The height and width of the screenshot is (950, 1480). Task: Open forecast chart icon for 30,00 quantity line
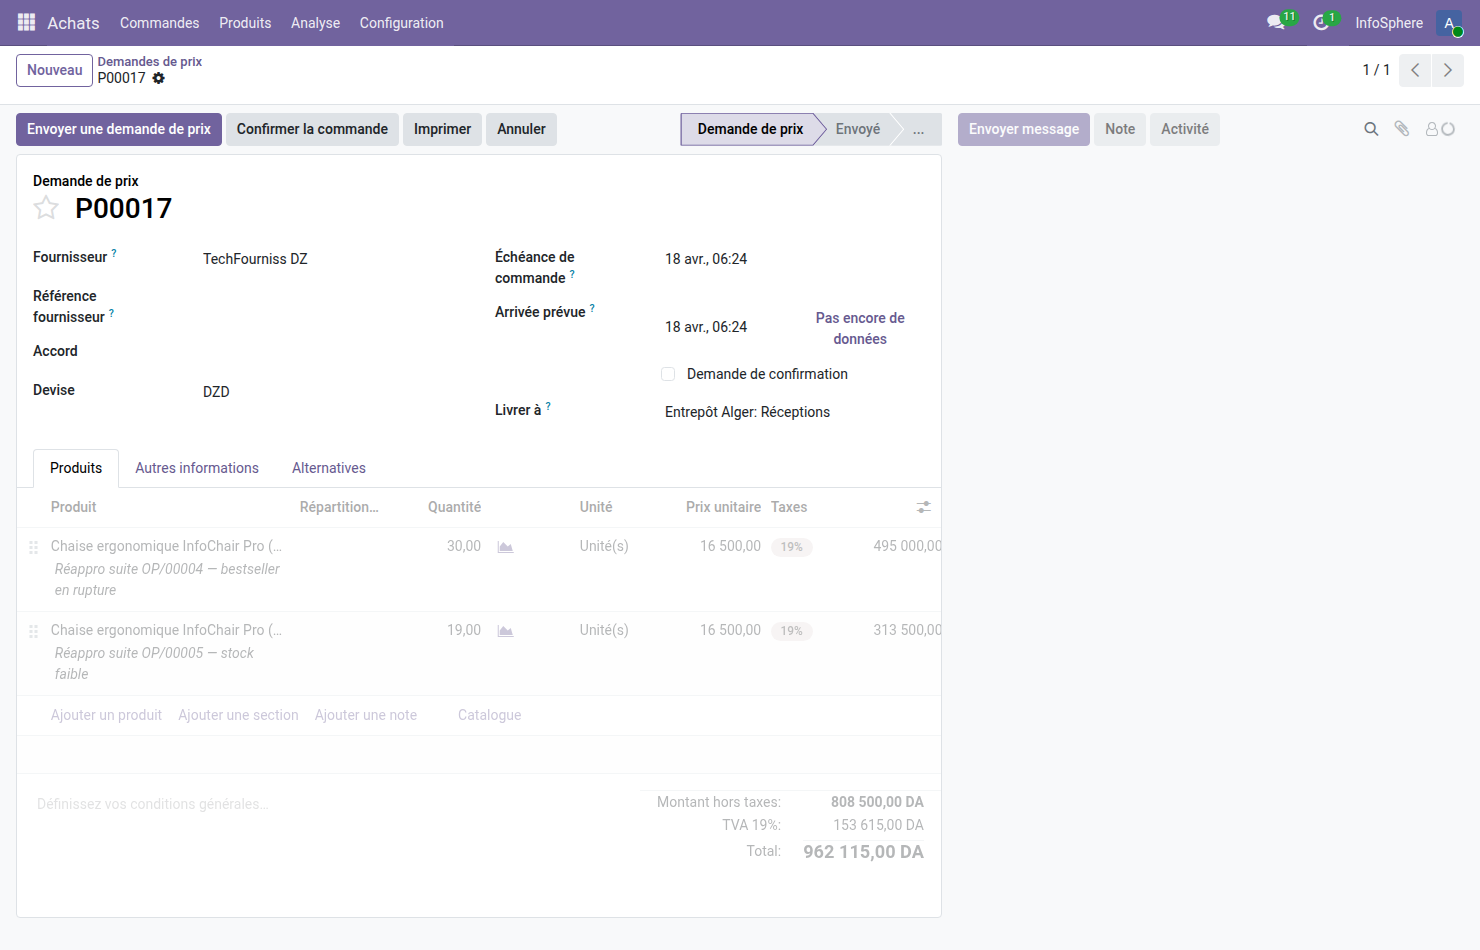(505, 547)
